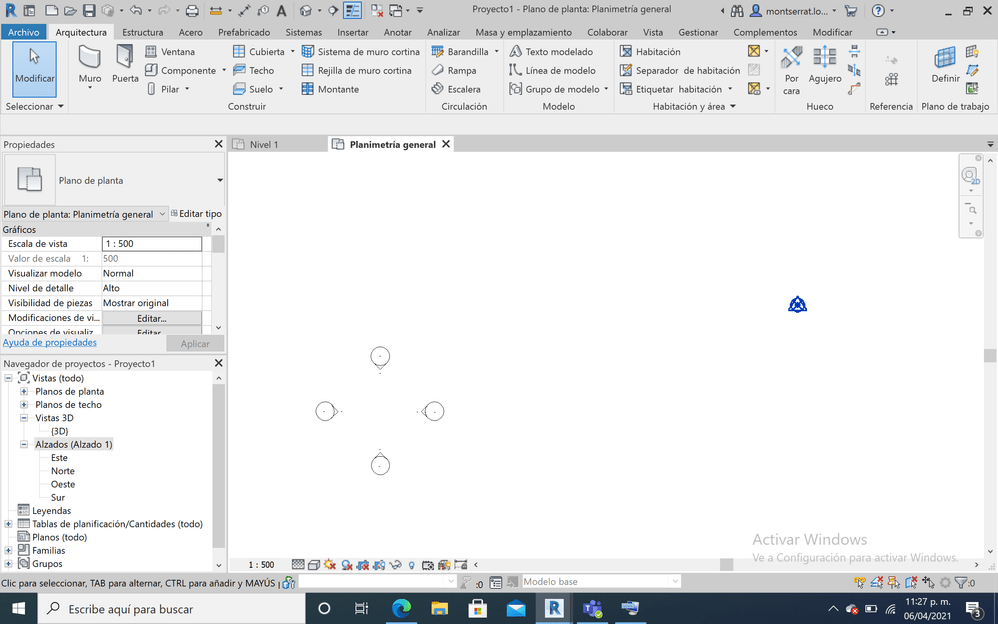This screenshot has height=624, width=998.
Task: Select the Rampa tool
Action: click(x=454, y=70)
